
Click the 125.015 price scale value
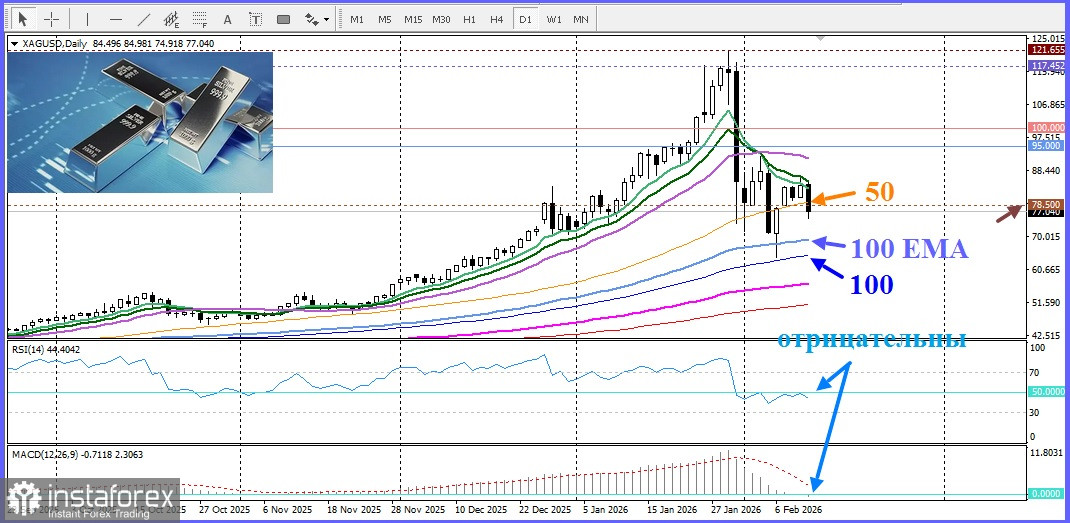click(1047, 38)
